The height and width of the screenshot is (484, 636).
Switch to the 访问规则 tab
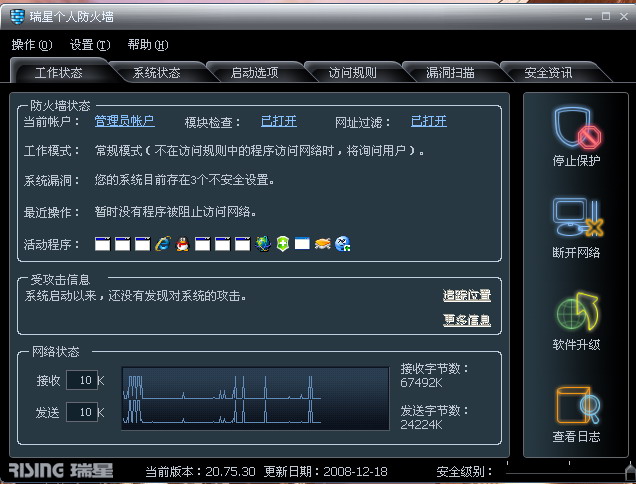coord(352,73)
